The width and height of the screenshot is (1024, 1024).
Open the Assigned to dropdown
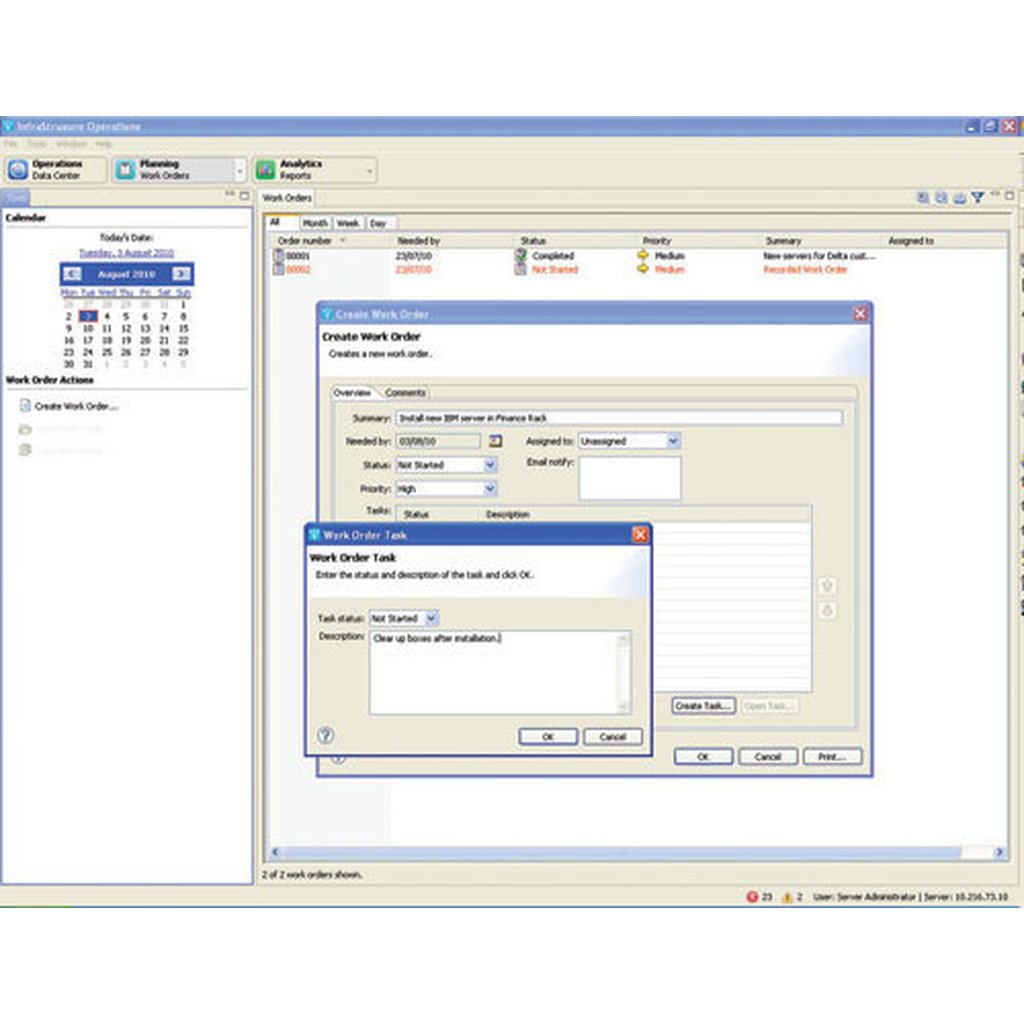pyautogui.click(x=673, y=441)
